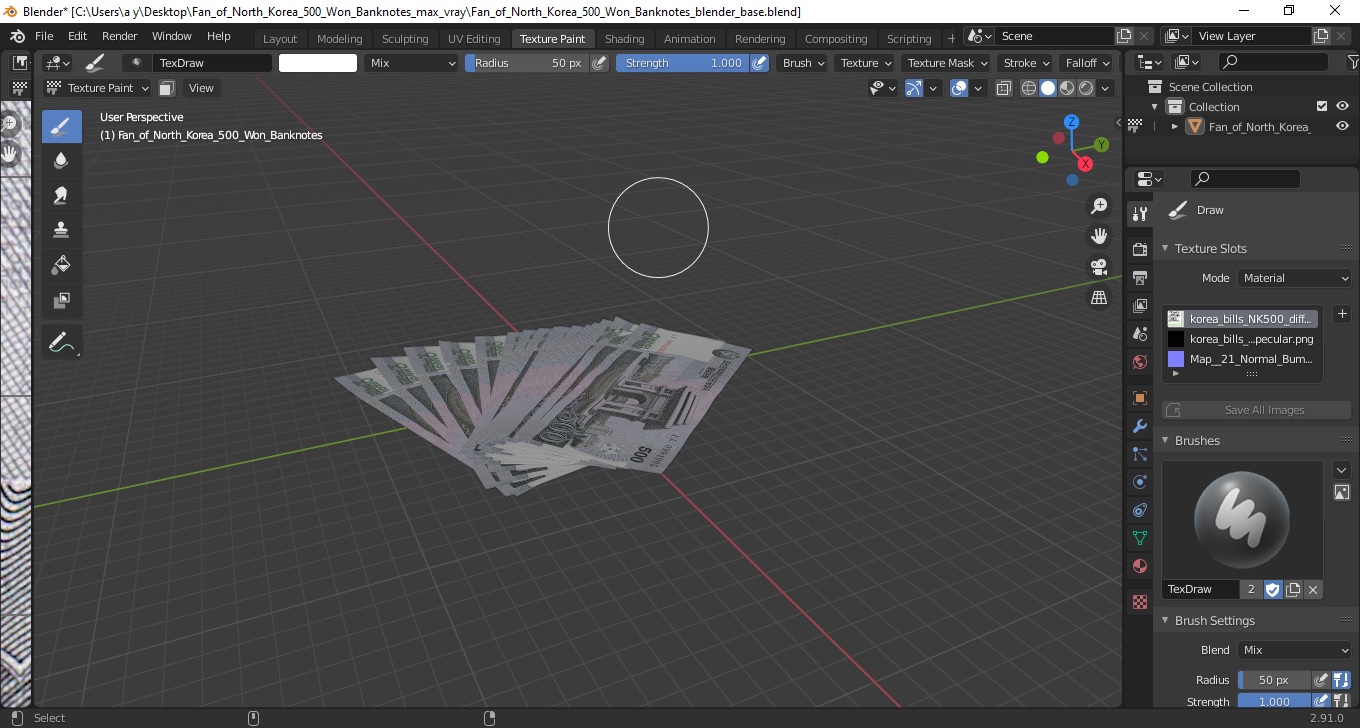
Task: Switch to material preview shading
Action: pos(1067,88)
